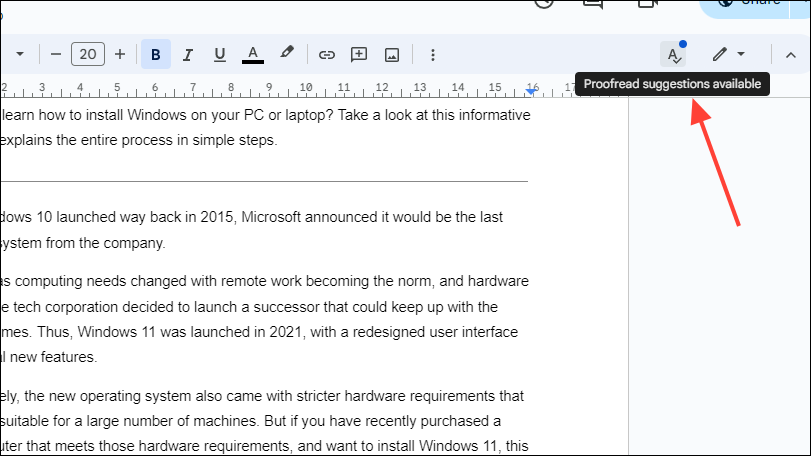Click the text "Windows 11 was launched in 2021"
The height and width of the screenshot is (456, 811).
(x=190, y=332)
